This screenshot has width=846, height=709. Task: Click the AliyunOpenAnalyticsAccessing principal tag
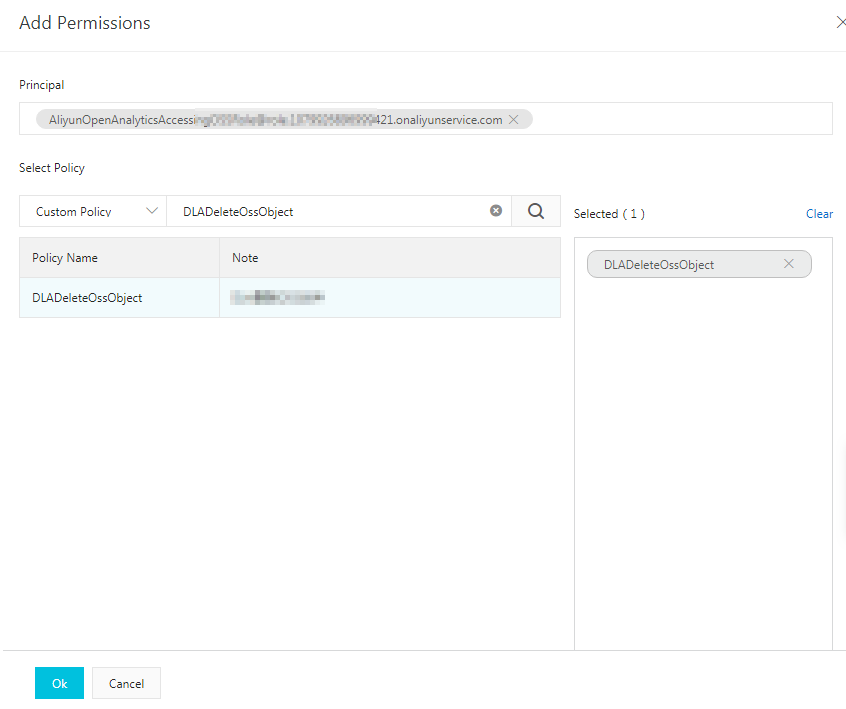click(284, 119)
